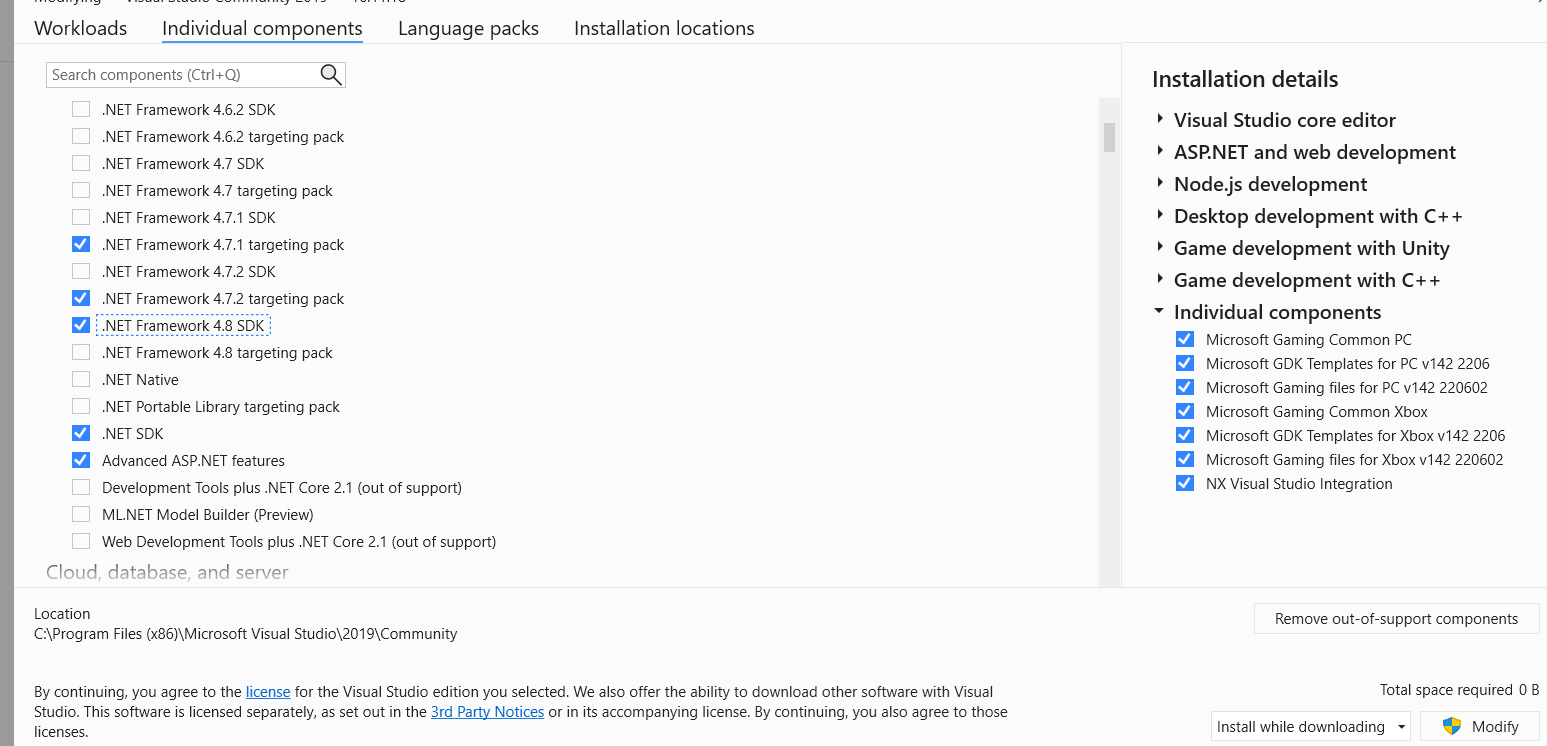Check .NET Framework 4.8 targeting pack

[81, 353]
